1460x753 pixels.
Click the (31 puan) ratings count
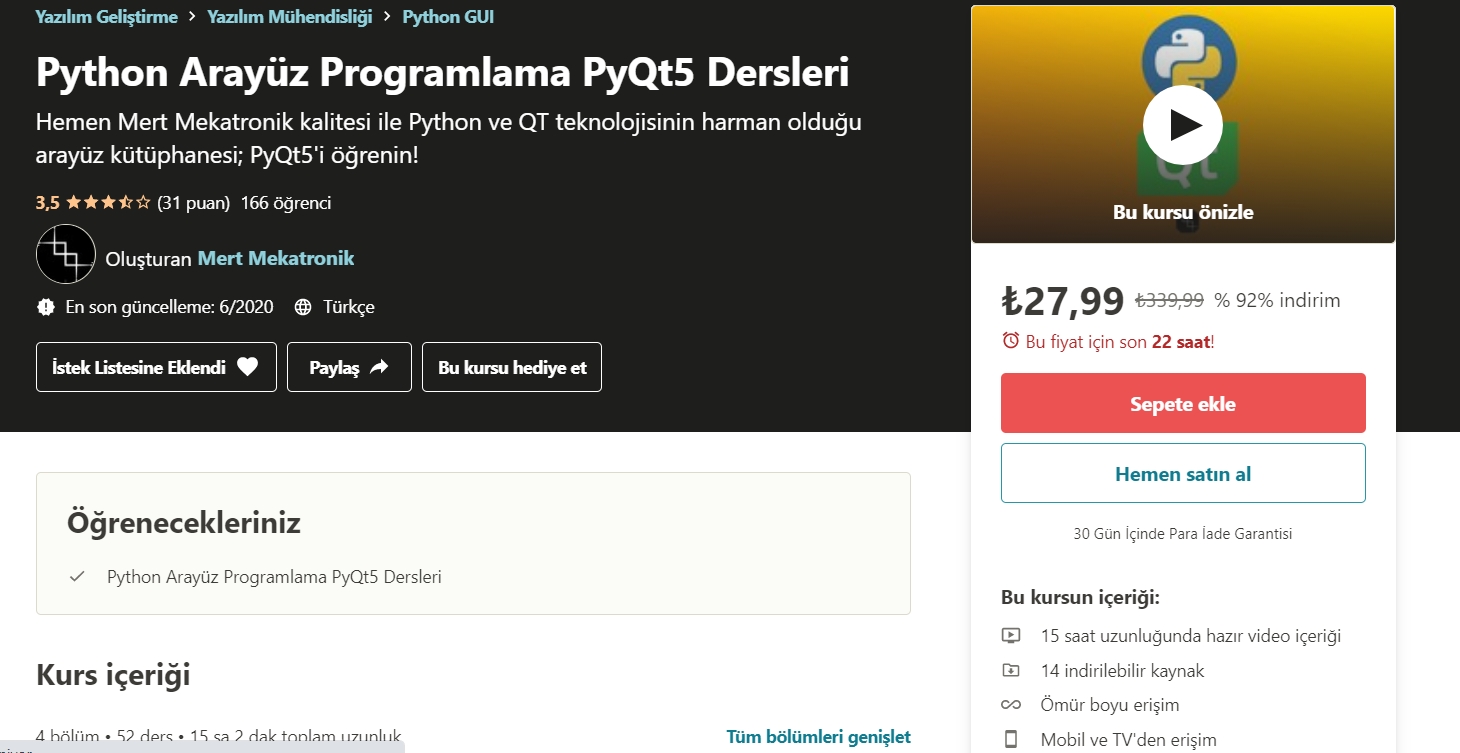point(193,203)
